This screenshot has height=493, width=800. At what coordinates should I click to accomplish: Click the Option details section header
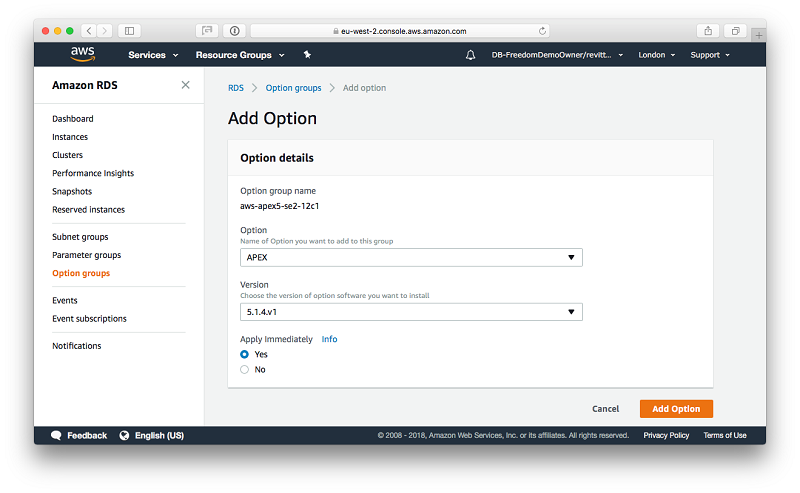click(277, 158)
